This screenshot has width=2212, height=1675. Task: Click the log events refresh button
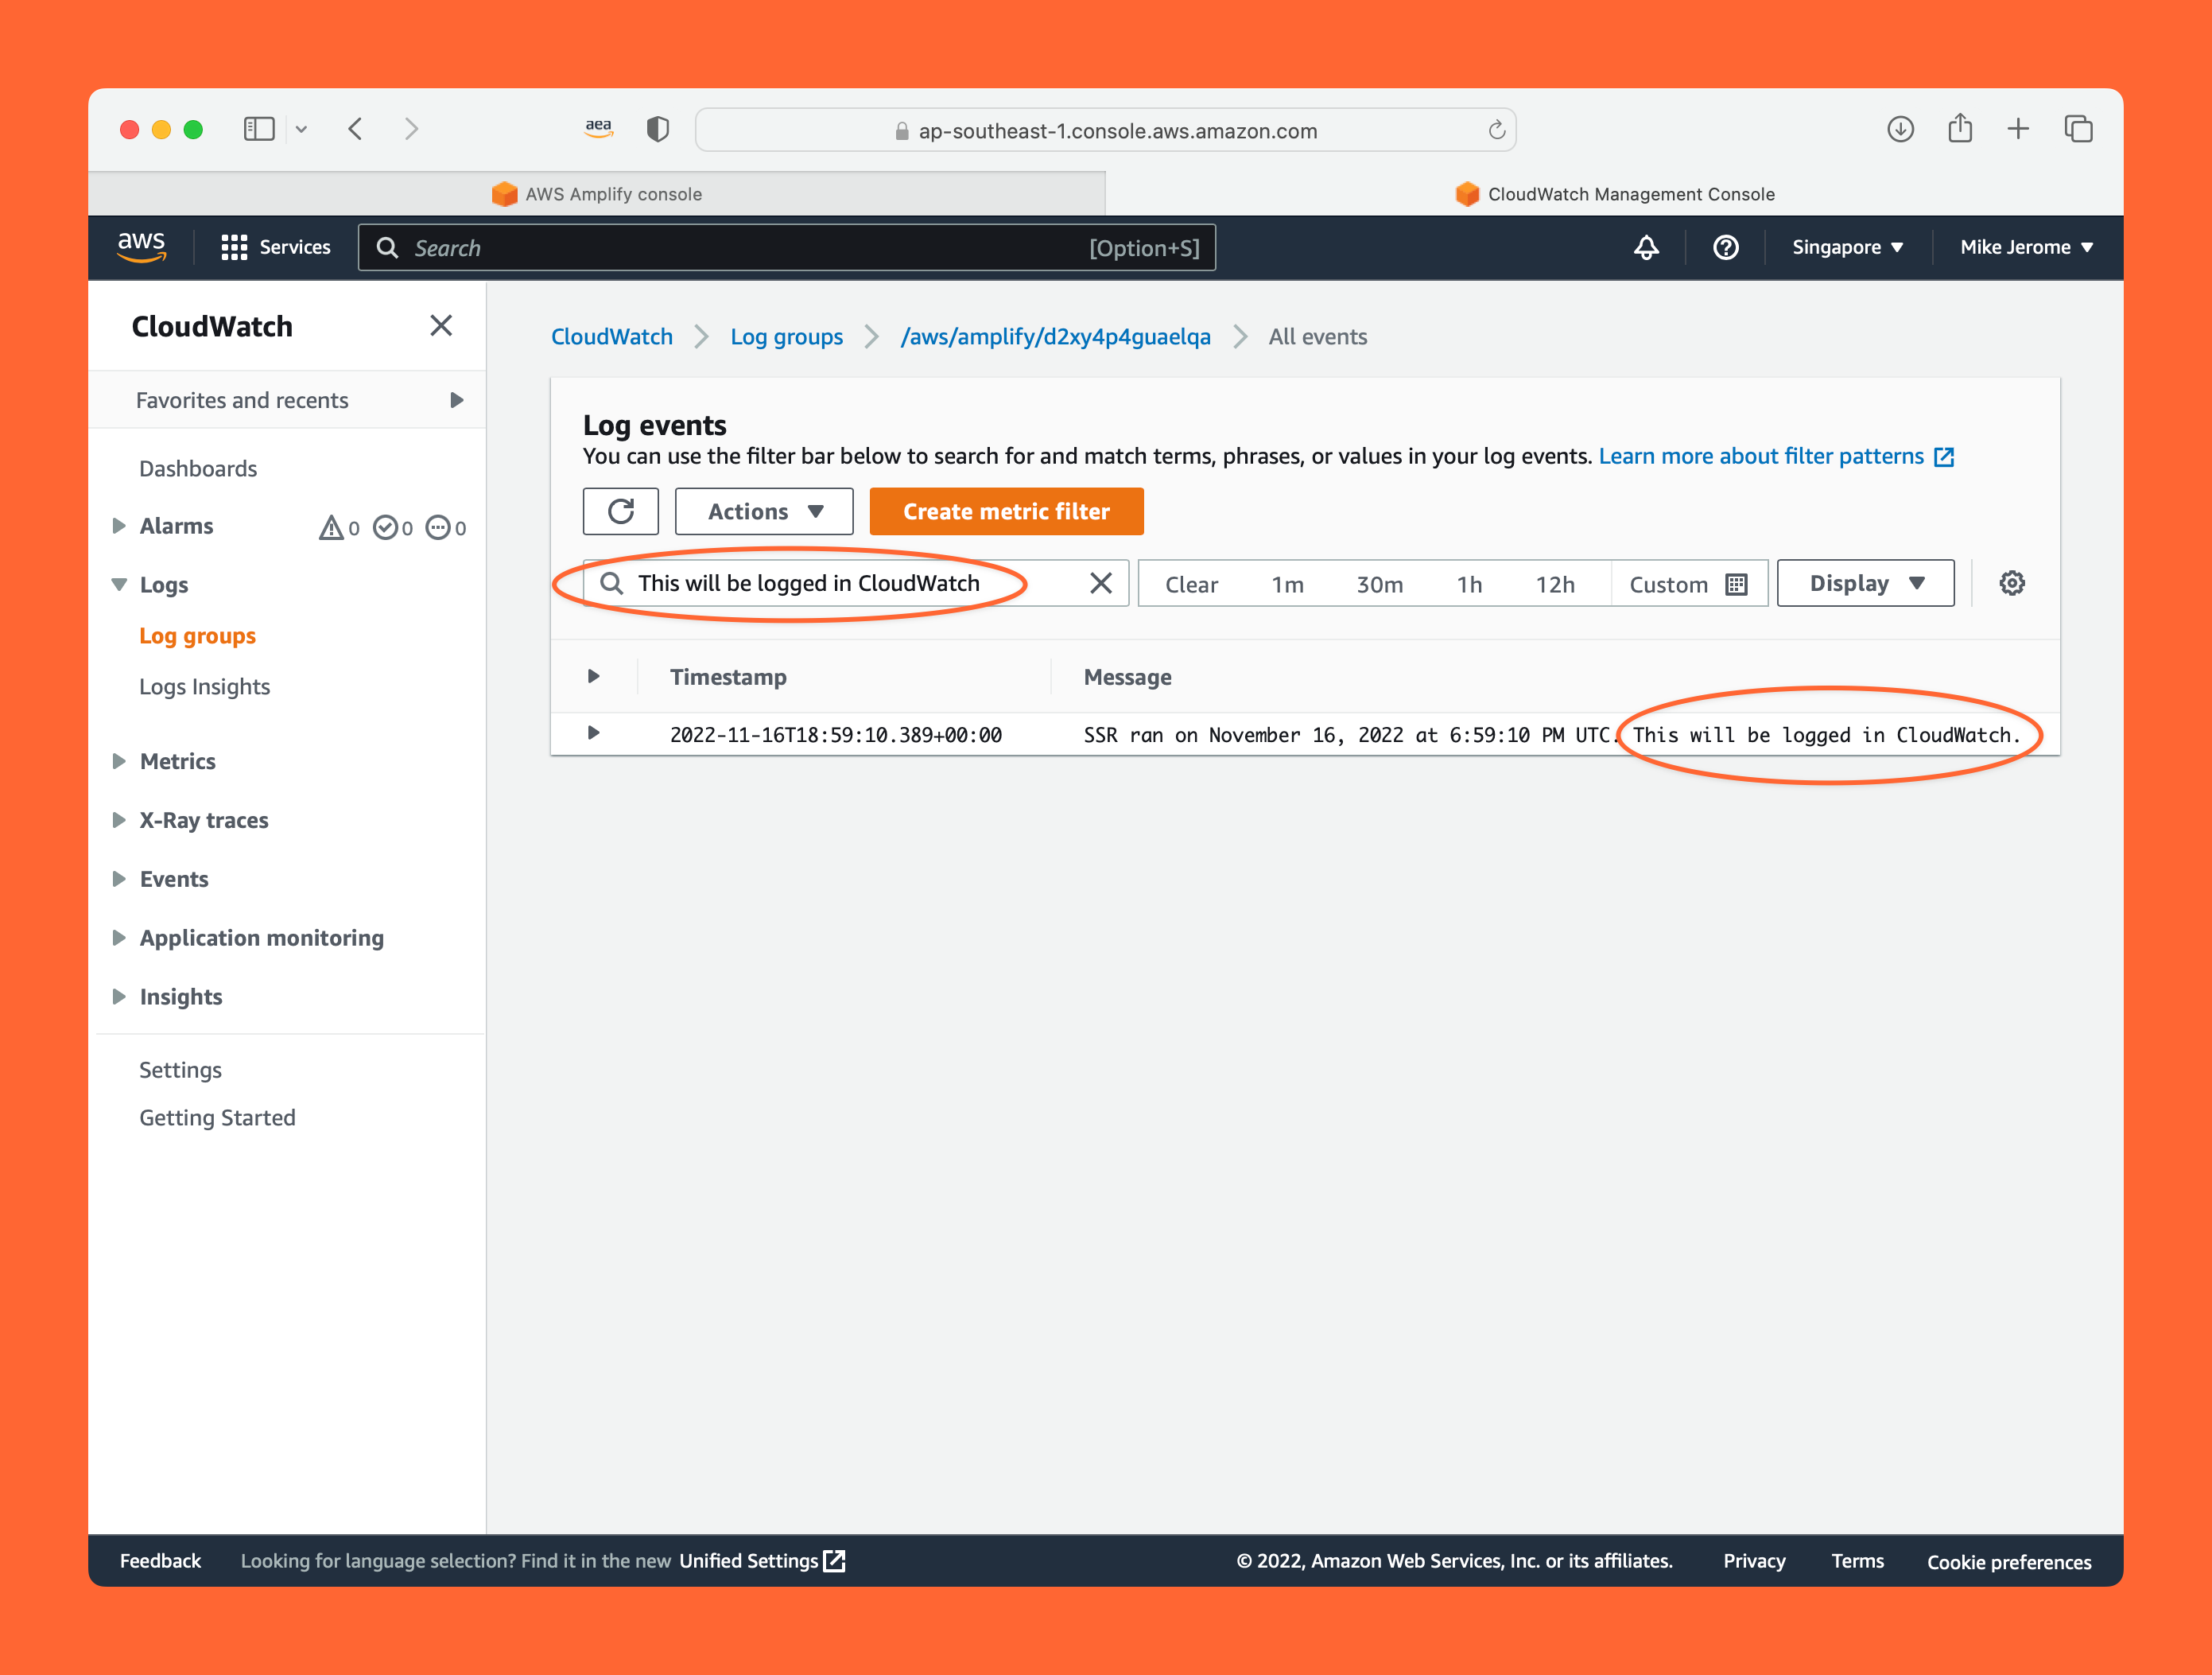[620, 511]
